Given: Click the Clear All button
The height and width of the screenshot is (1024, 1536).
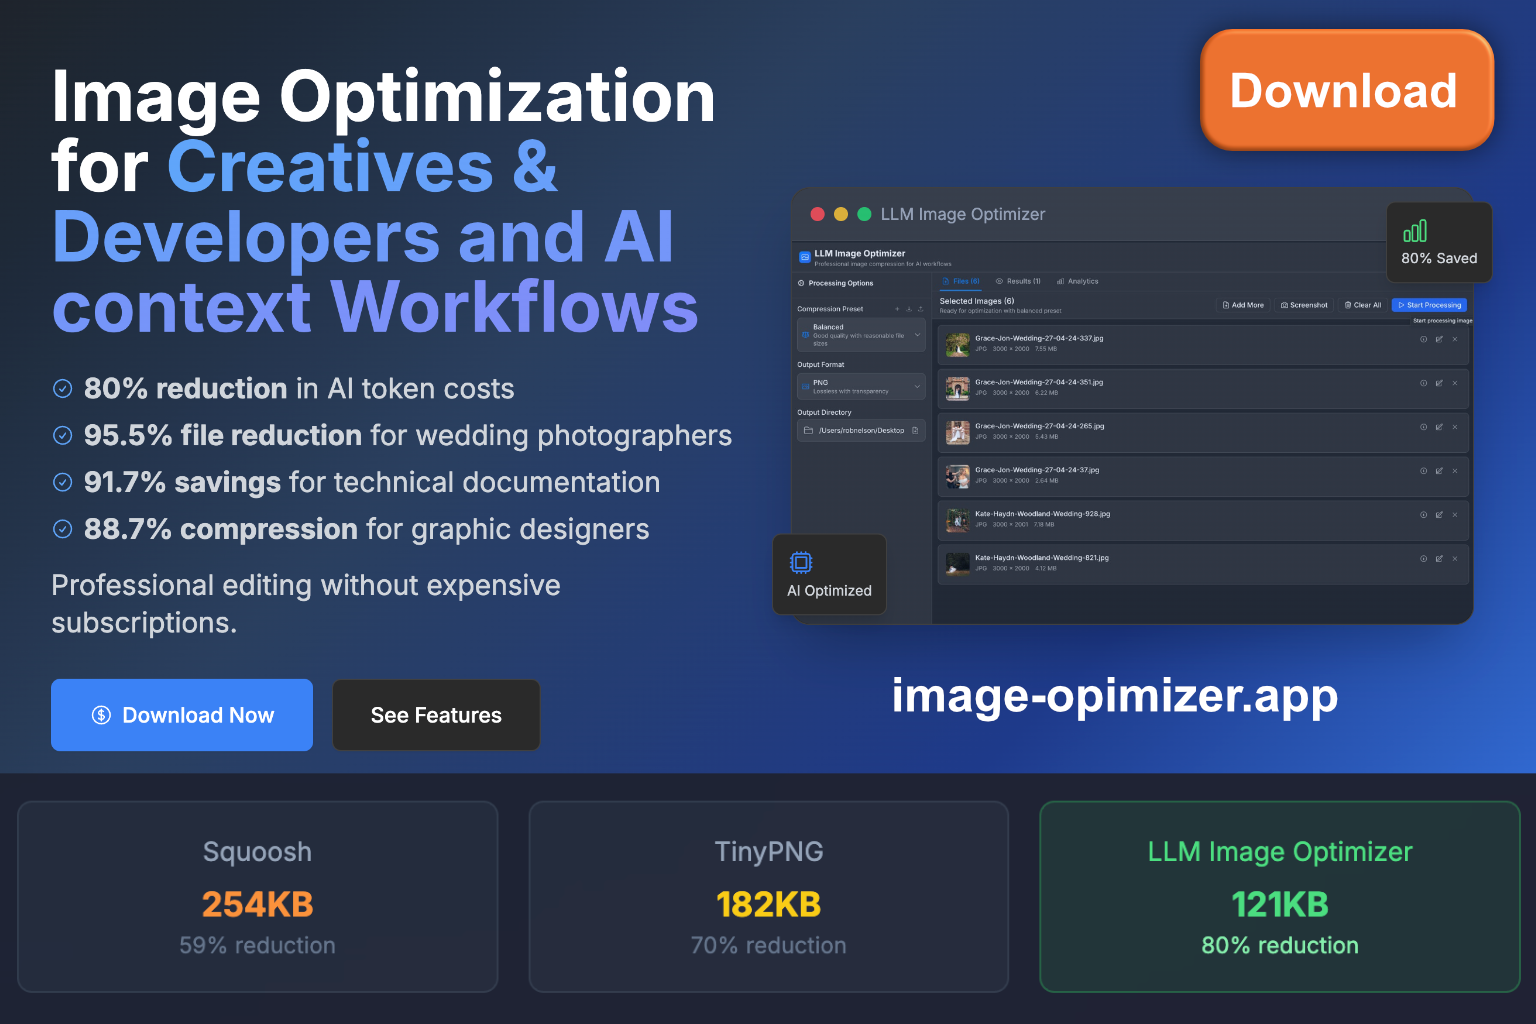Looking at the screenshot, I should 1363,305.
